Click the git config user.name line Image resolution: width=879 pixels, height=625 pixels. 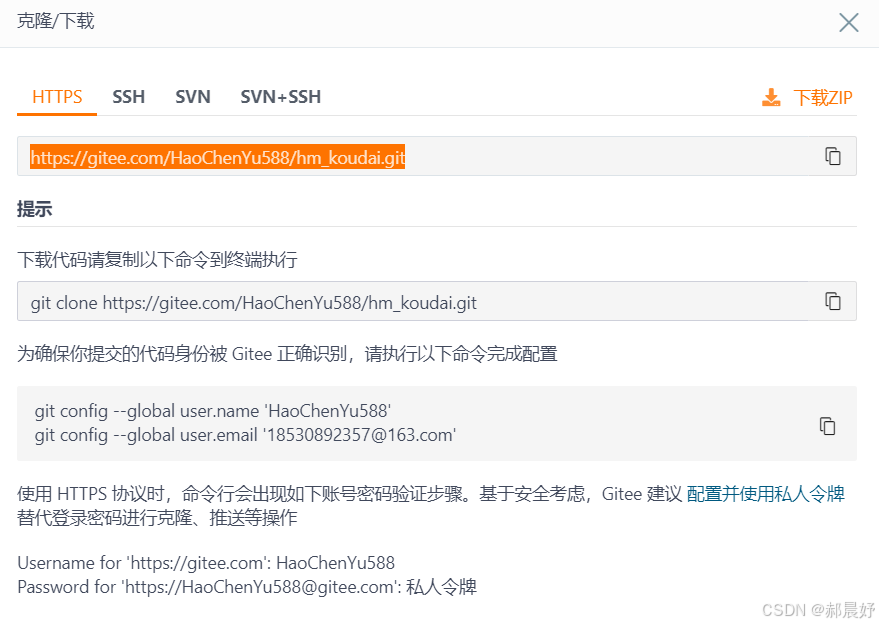coord(212,411)
